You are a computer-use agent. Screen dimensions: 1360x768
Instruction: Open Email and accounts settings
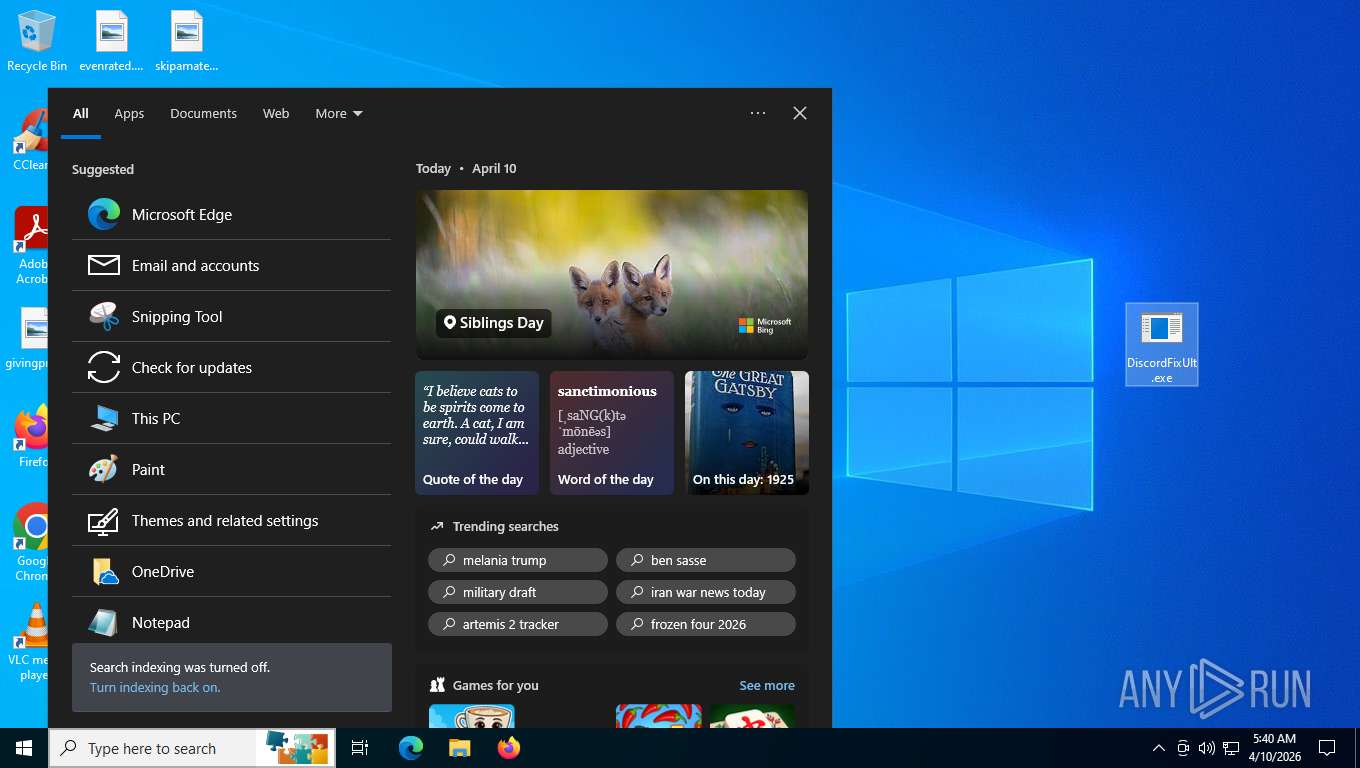(231, 265)
